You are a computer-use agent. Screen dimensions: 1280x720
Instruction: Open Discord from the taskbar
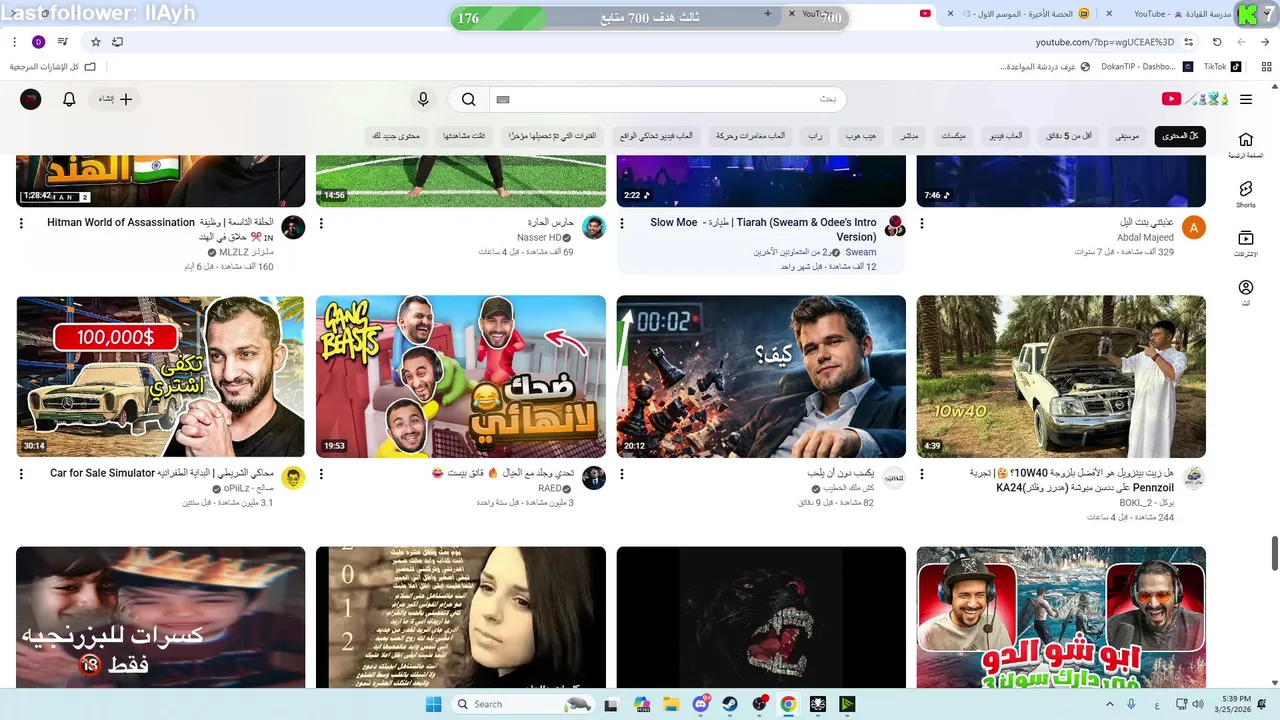(701, 704)
